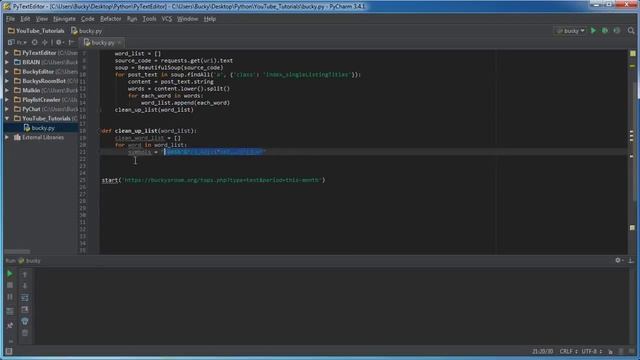The height and width of the screenshot is (360, 640).
Task: Expand the PyTextEditor project folder
Action: point(7,53)
